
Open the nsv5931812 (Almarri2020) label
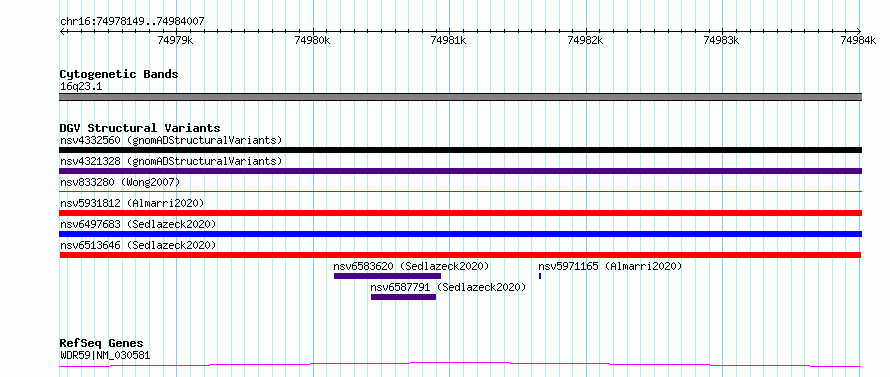(132, 203)
